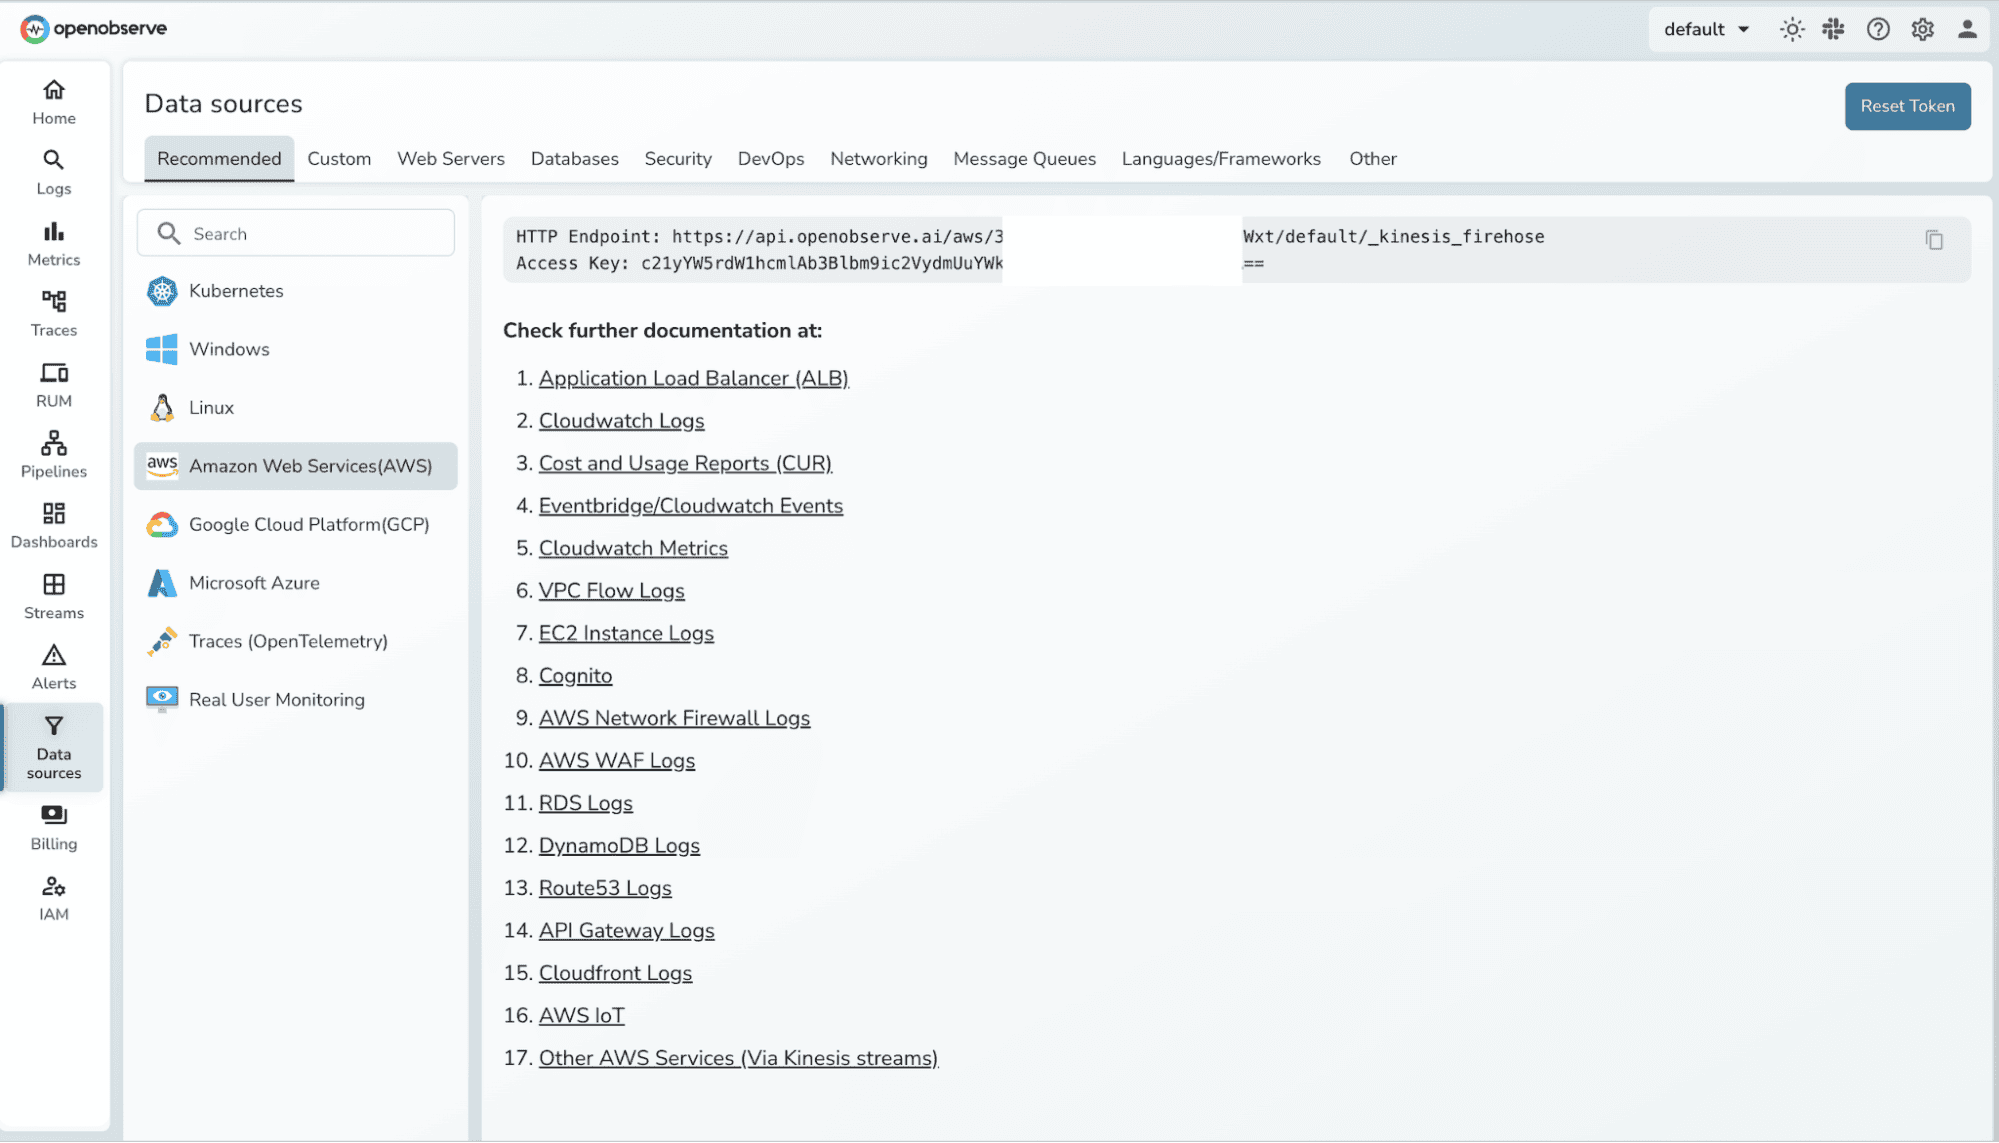Open IAM settings
This screenshot has width=1999, height=1143.
[53, 896]
